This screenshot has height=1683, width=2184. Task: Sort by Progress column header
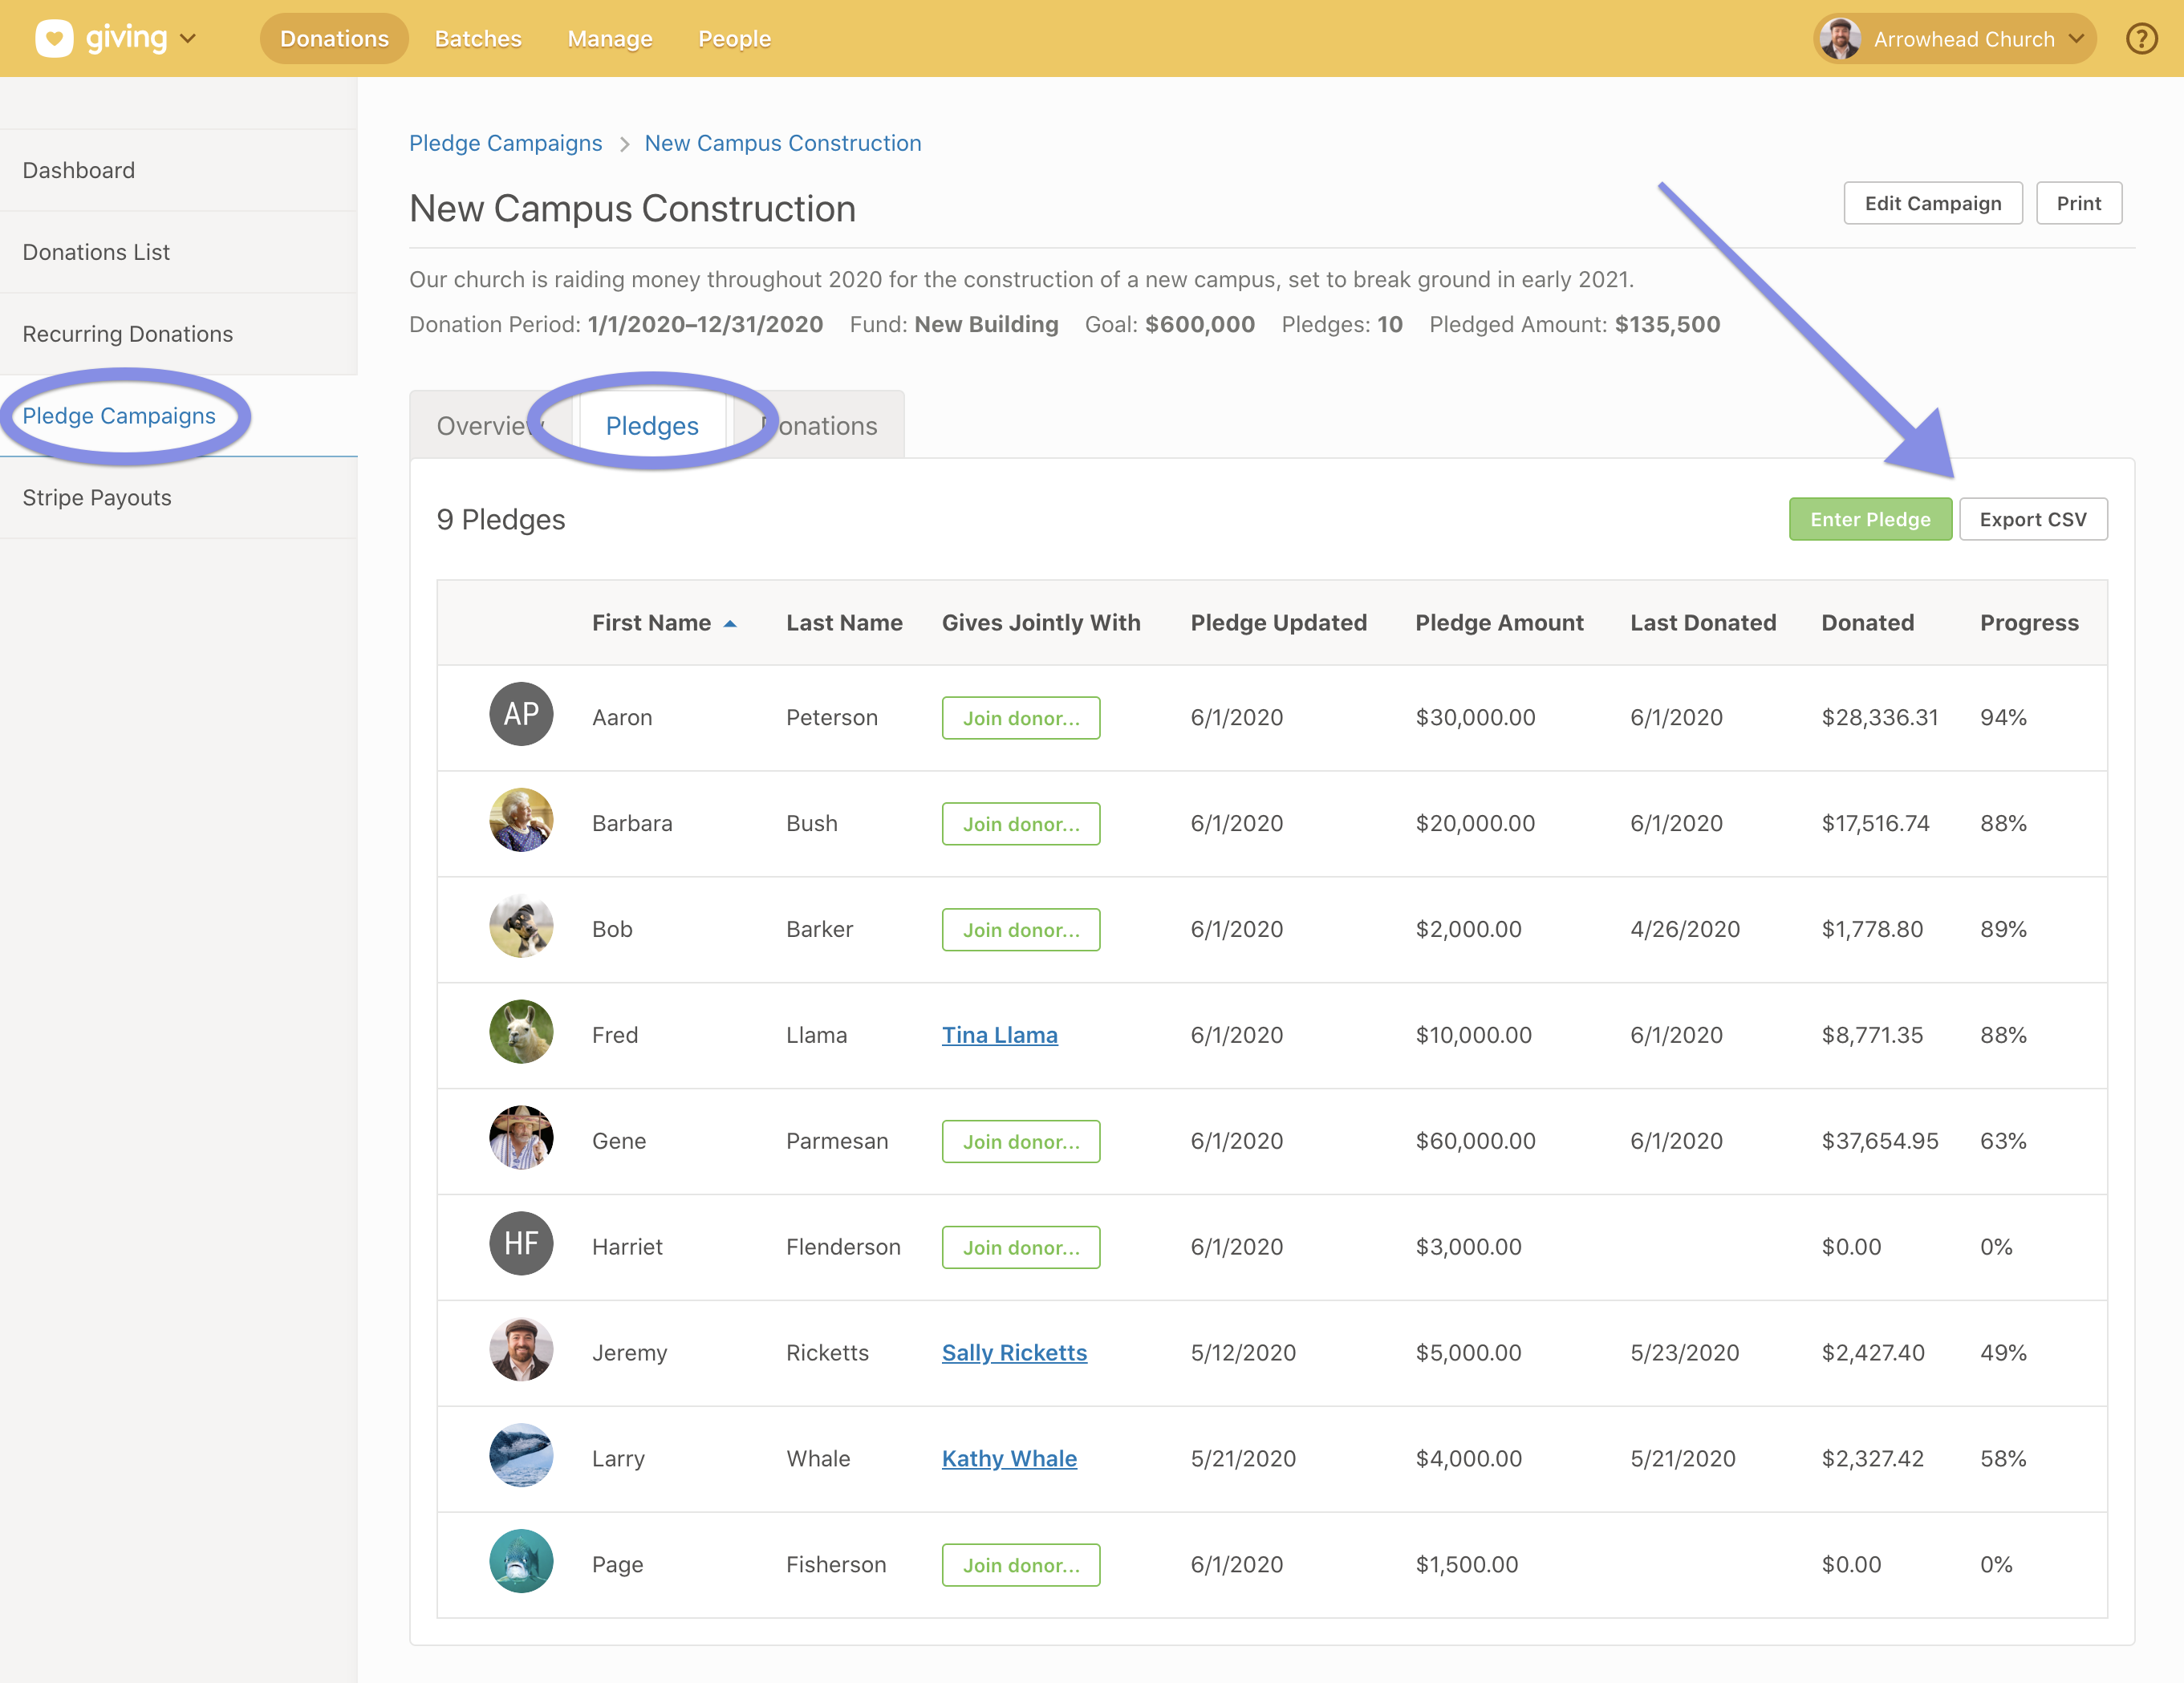(2028, 623)
